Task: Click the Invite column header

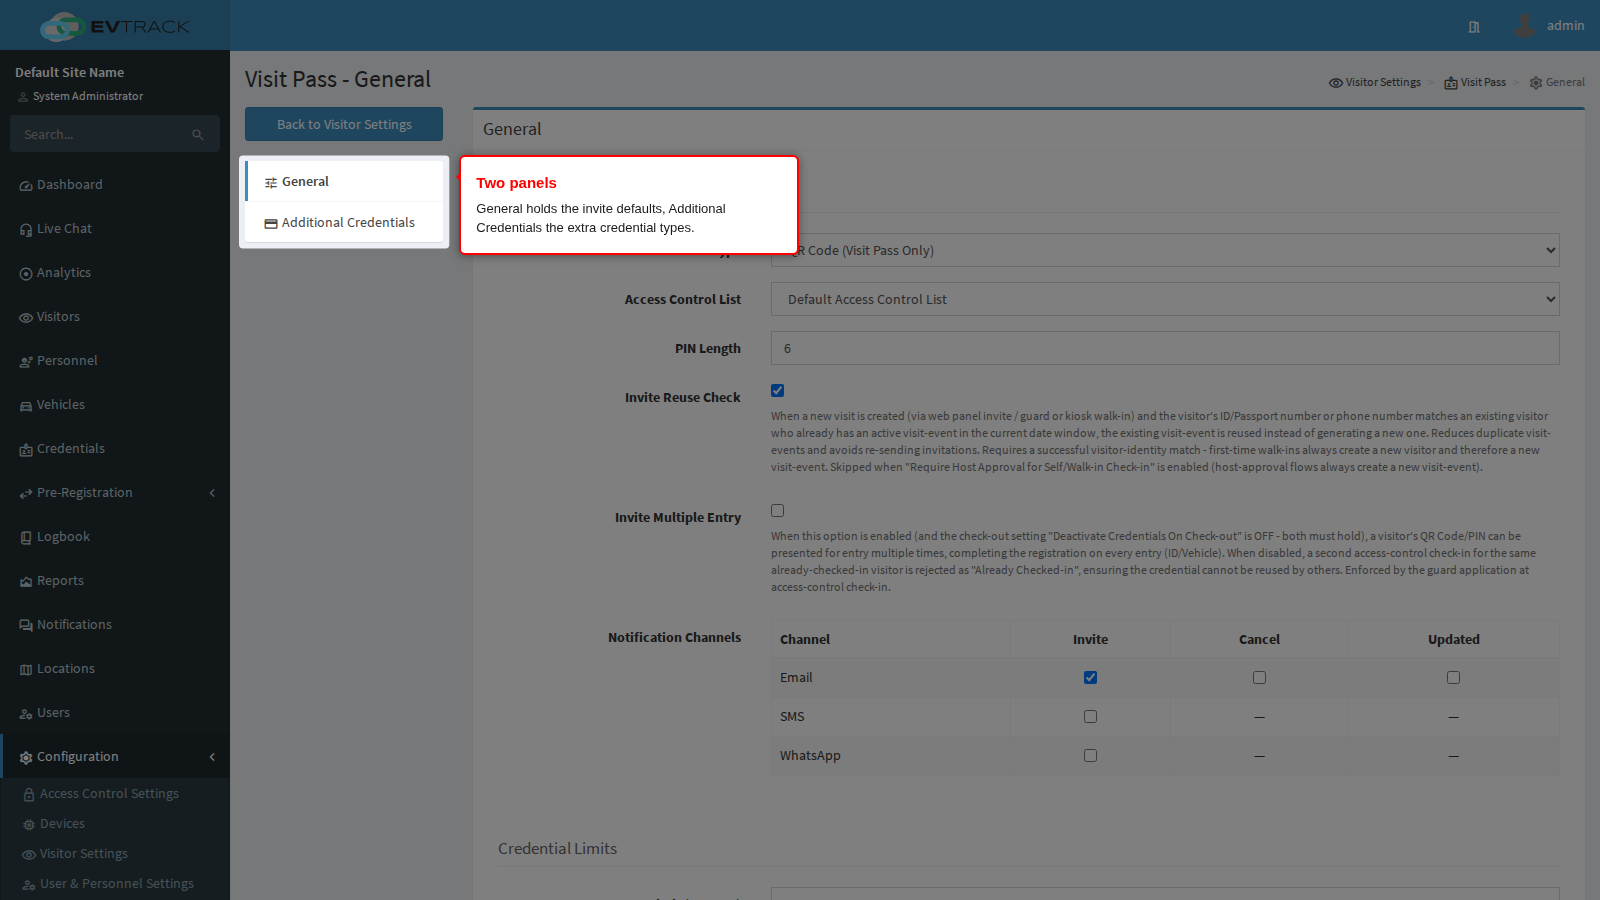Action: pyautogui.click(x=1090, y=639)
